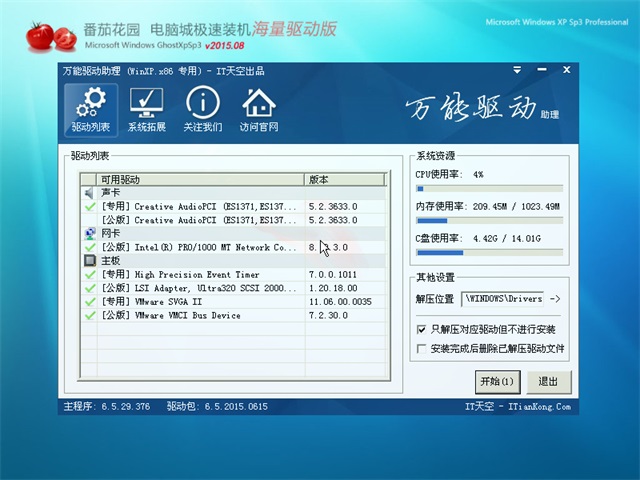Click the 可用驱动 column header
The height and width of the screenshot is (480, 640).
[x=200, y=180]
